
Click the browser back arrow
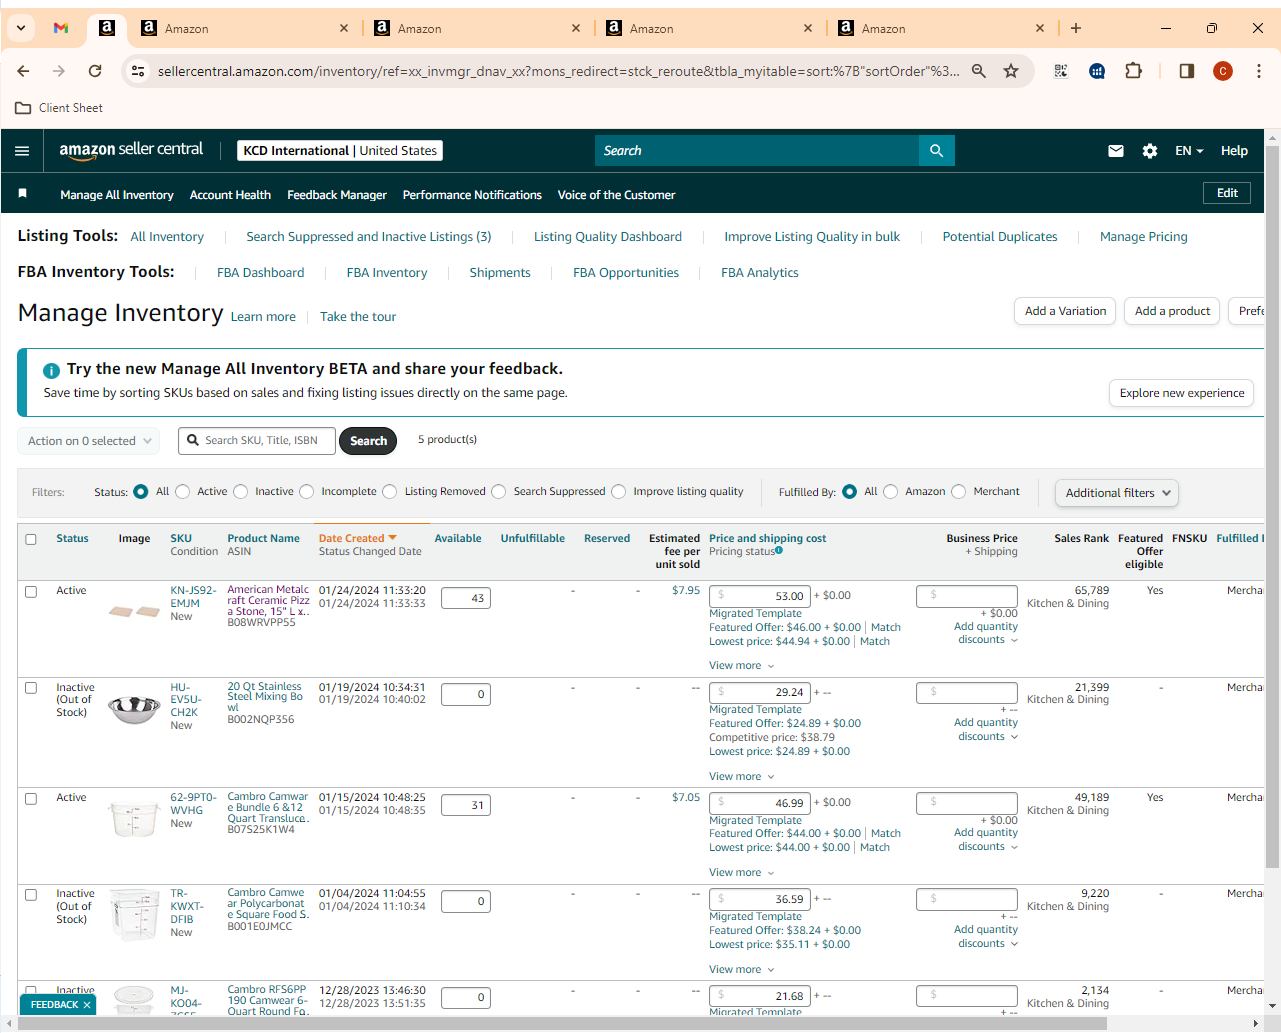pyautogui.click(x=23, y=71)
